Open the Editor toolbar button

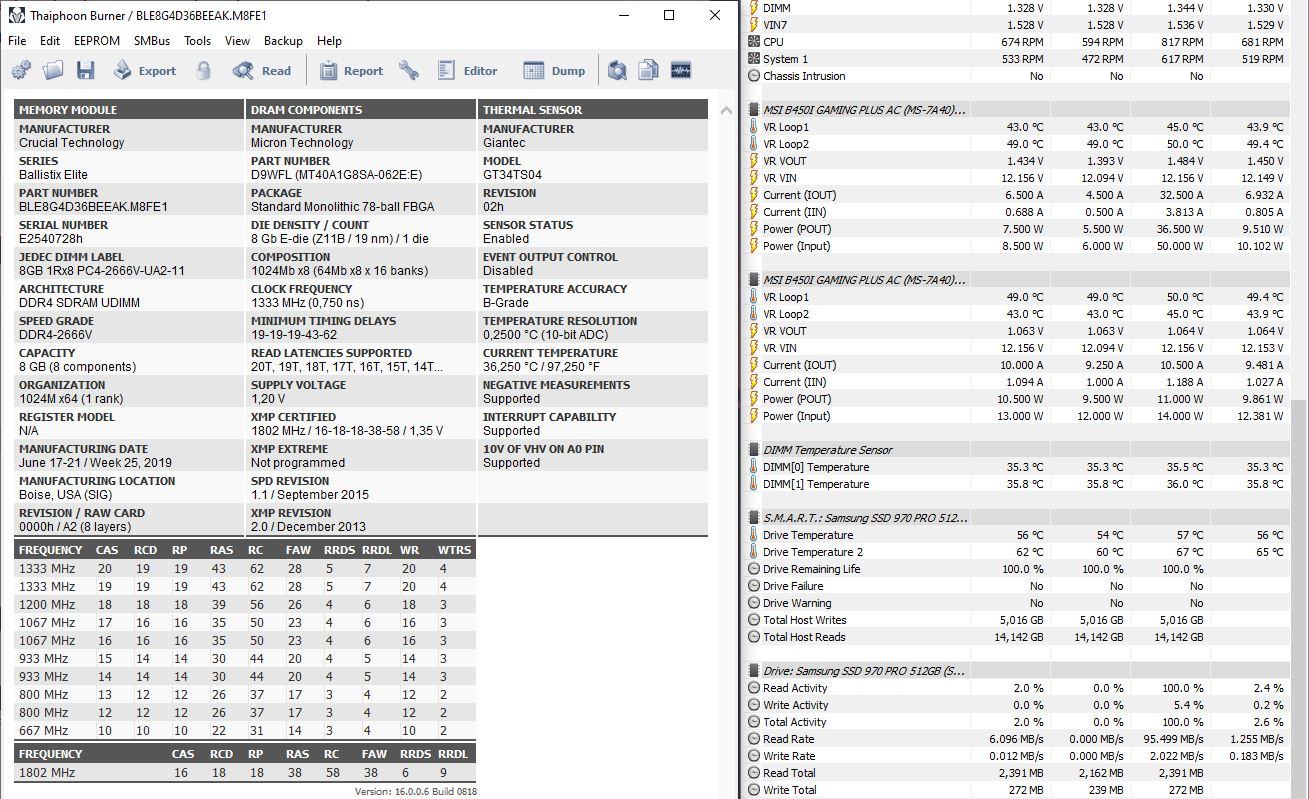point(467,70)
